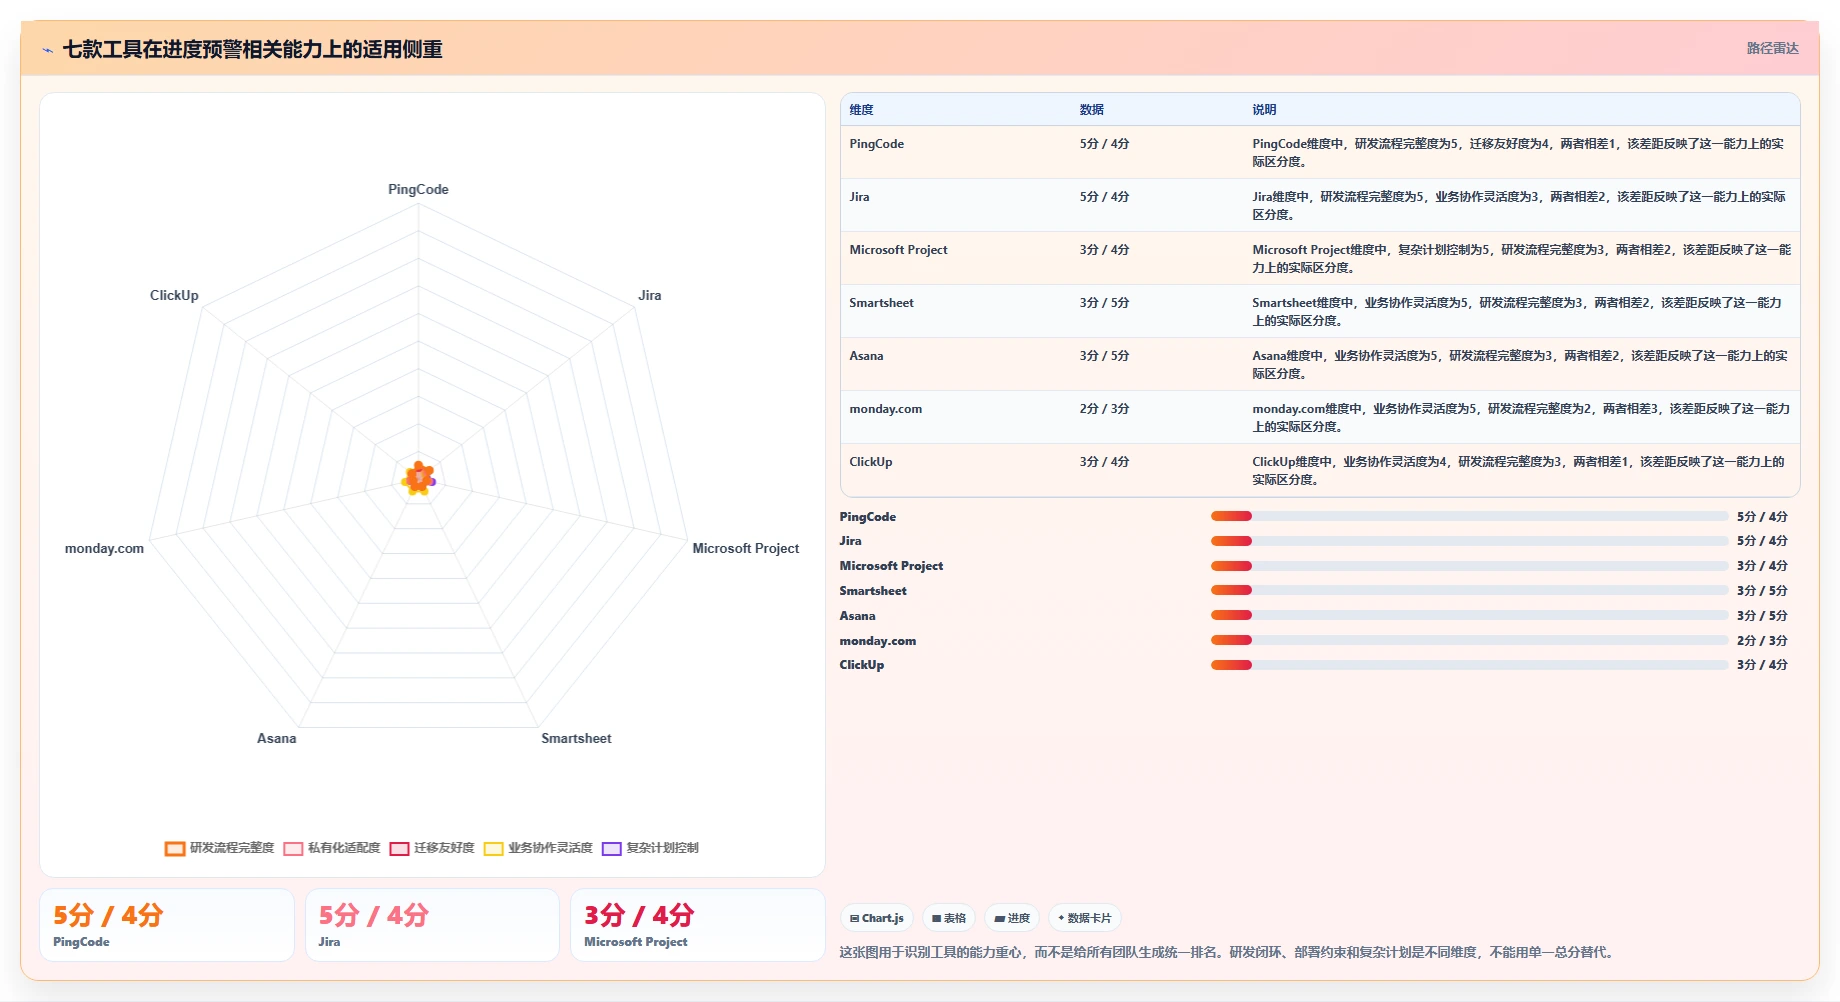
Task: Click the 数据卡片 tag
Action: coord(1085,918)
